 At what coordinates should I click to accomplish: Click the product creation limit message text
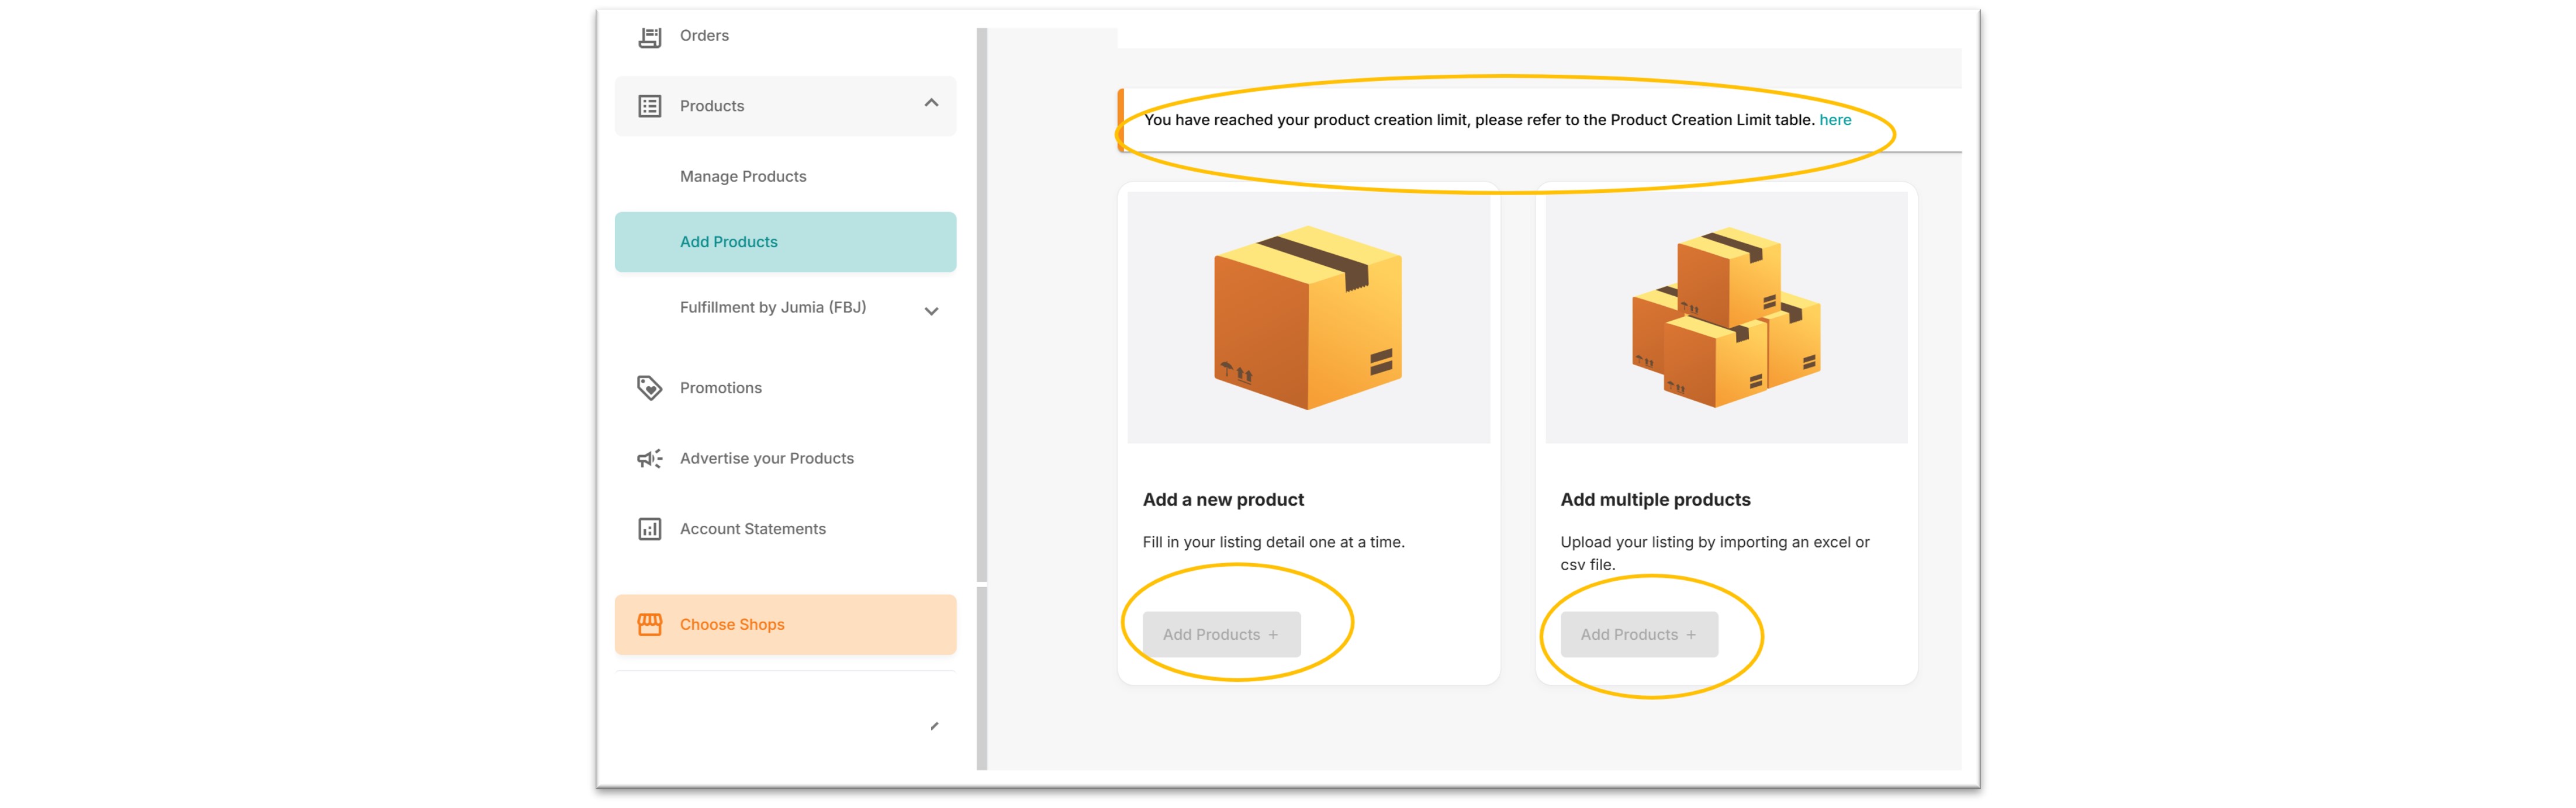[1479, 120]
